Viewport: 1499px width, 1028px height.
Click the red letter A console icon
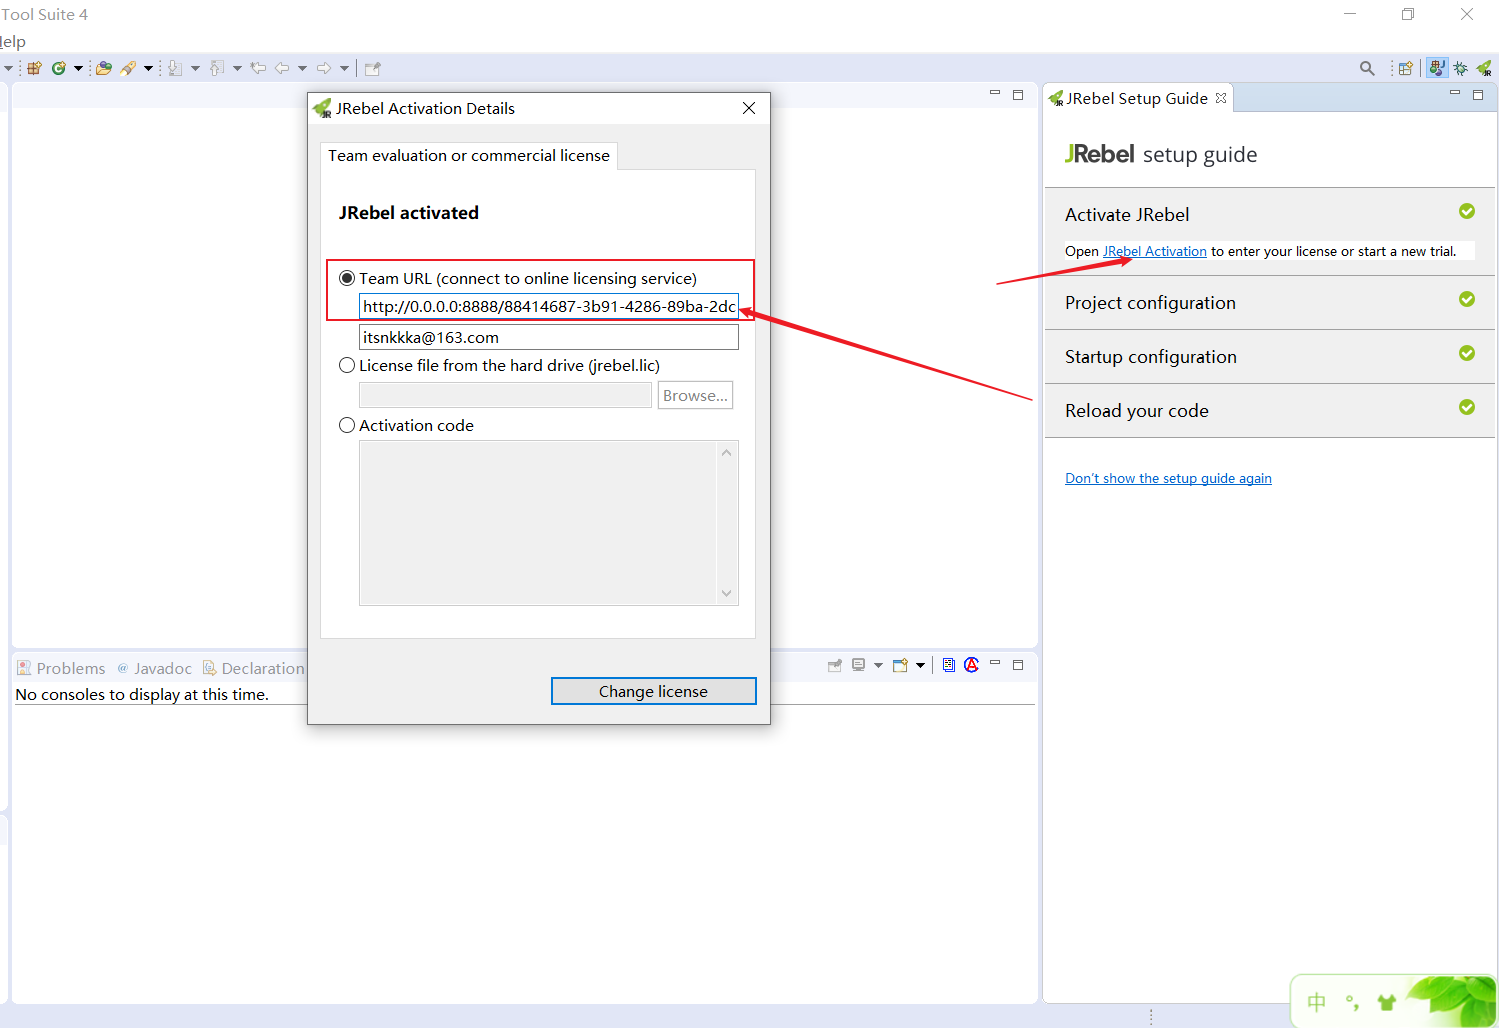[x=971, y=665]
